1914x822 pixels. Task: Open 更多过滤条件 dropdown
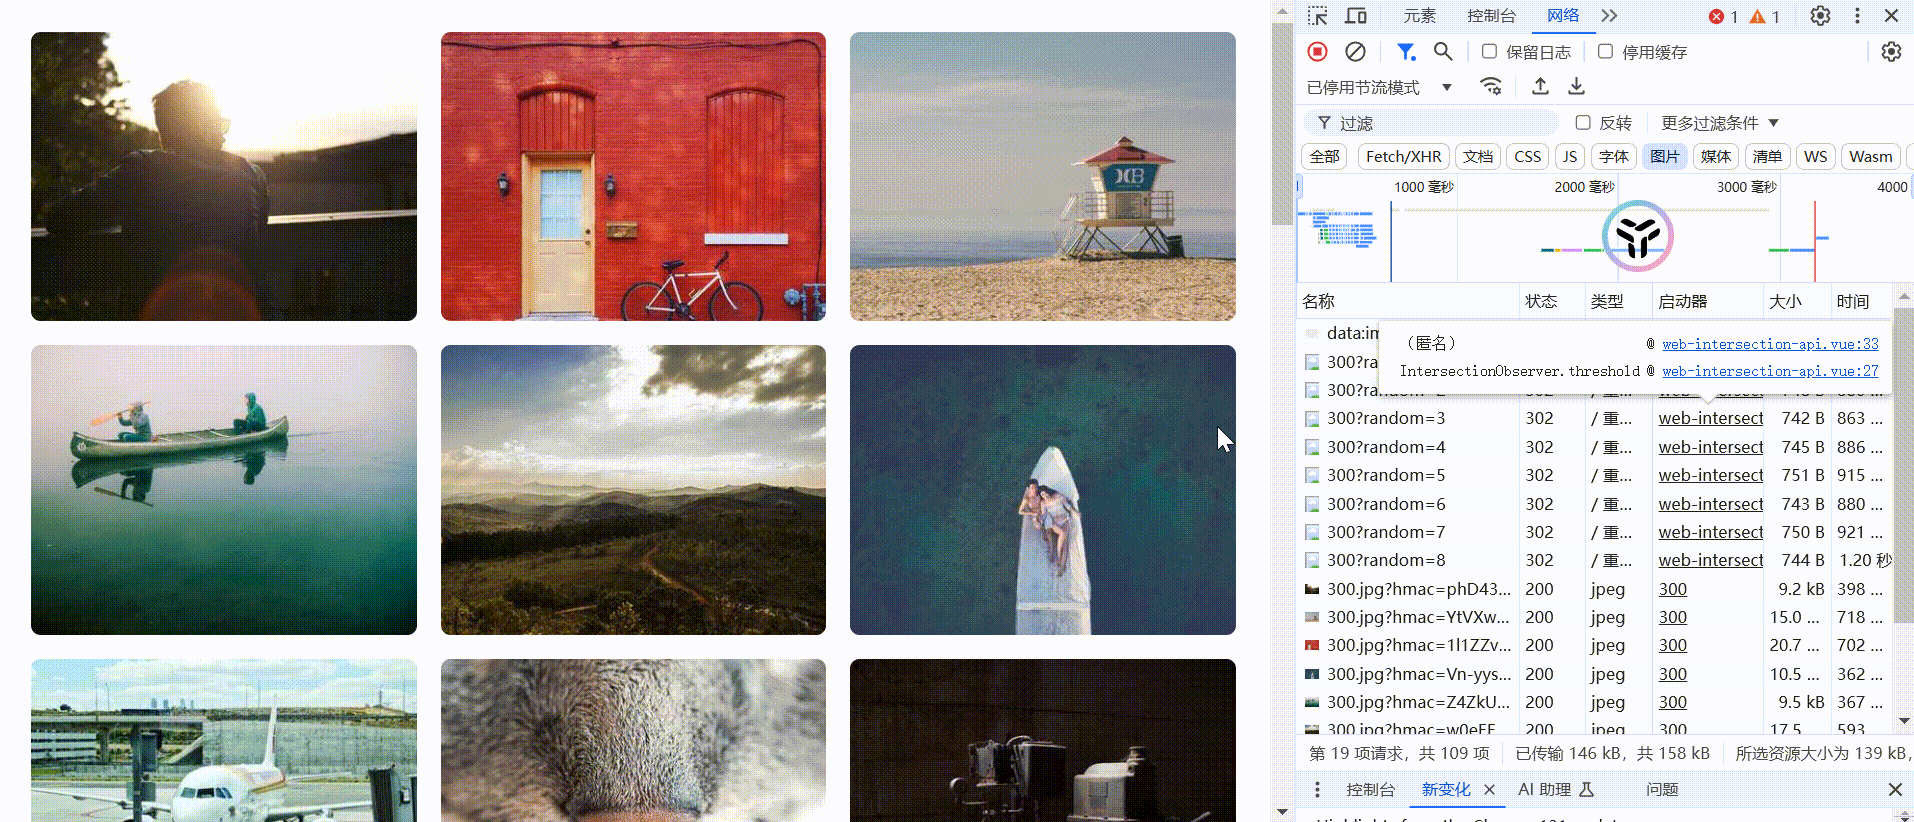coord(1719,123)
